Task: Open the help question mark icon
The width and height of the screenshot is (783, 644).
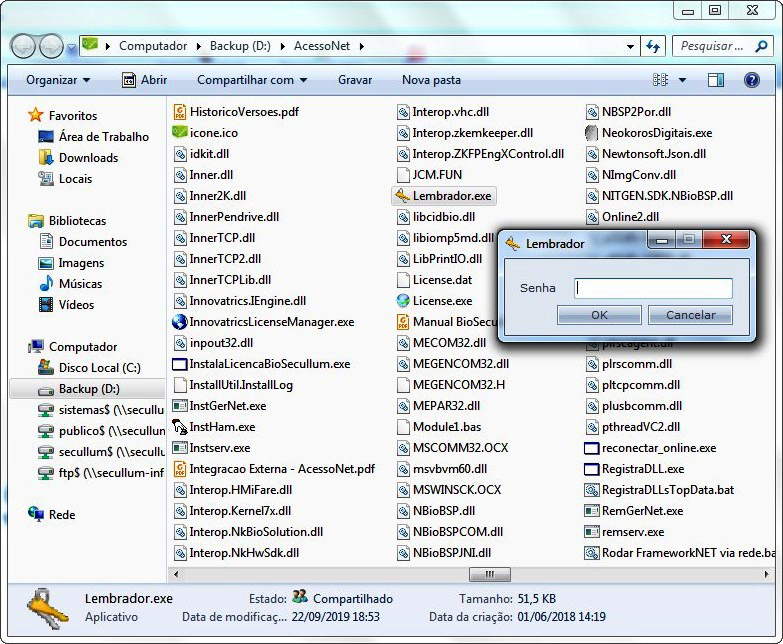Action: pyautogui.click(x=751, y=80)
